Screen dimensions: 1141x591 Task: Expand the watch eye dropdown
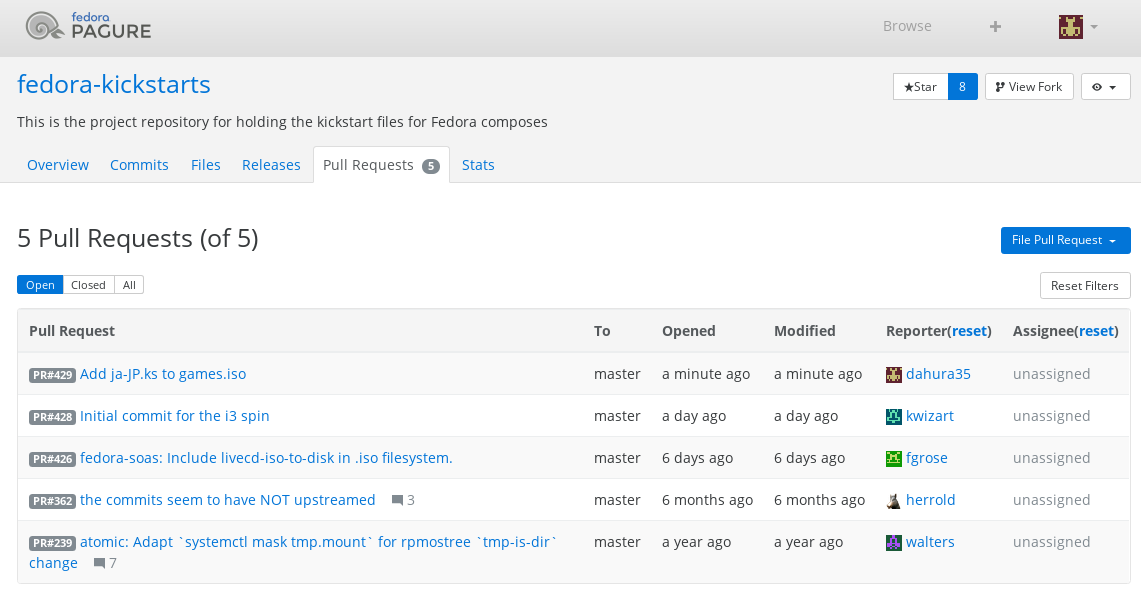tap(1105, 87)
